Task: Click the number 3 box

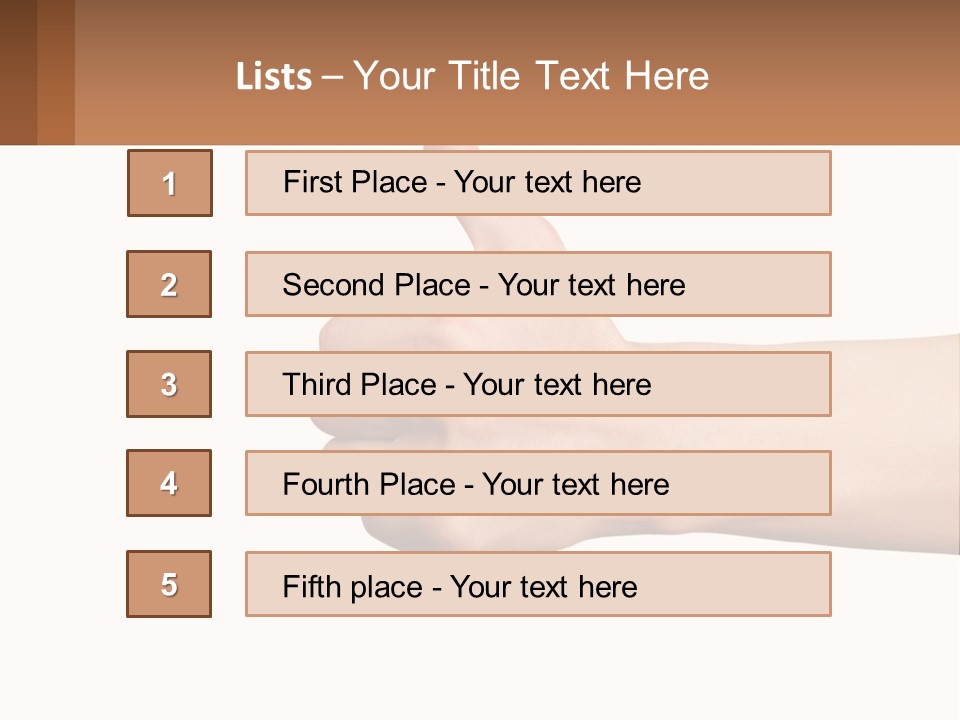Action: click(169, 384)
